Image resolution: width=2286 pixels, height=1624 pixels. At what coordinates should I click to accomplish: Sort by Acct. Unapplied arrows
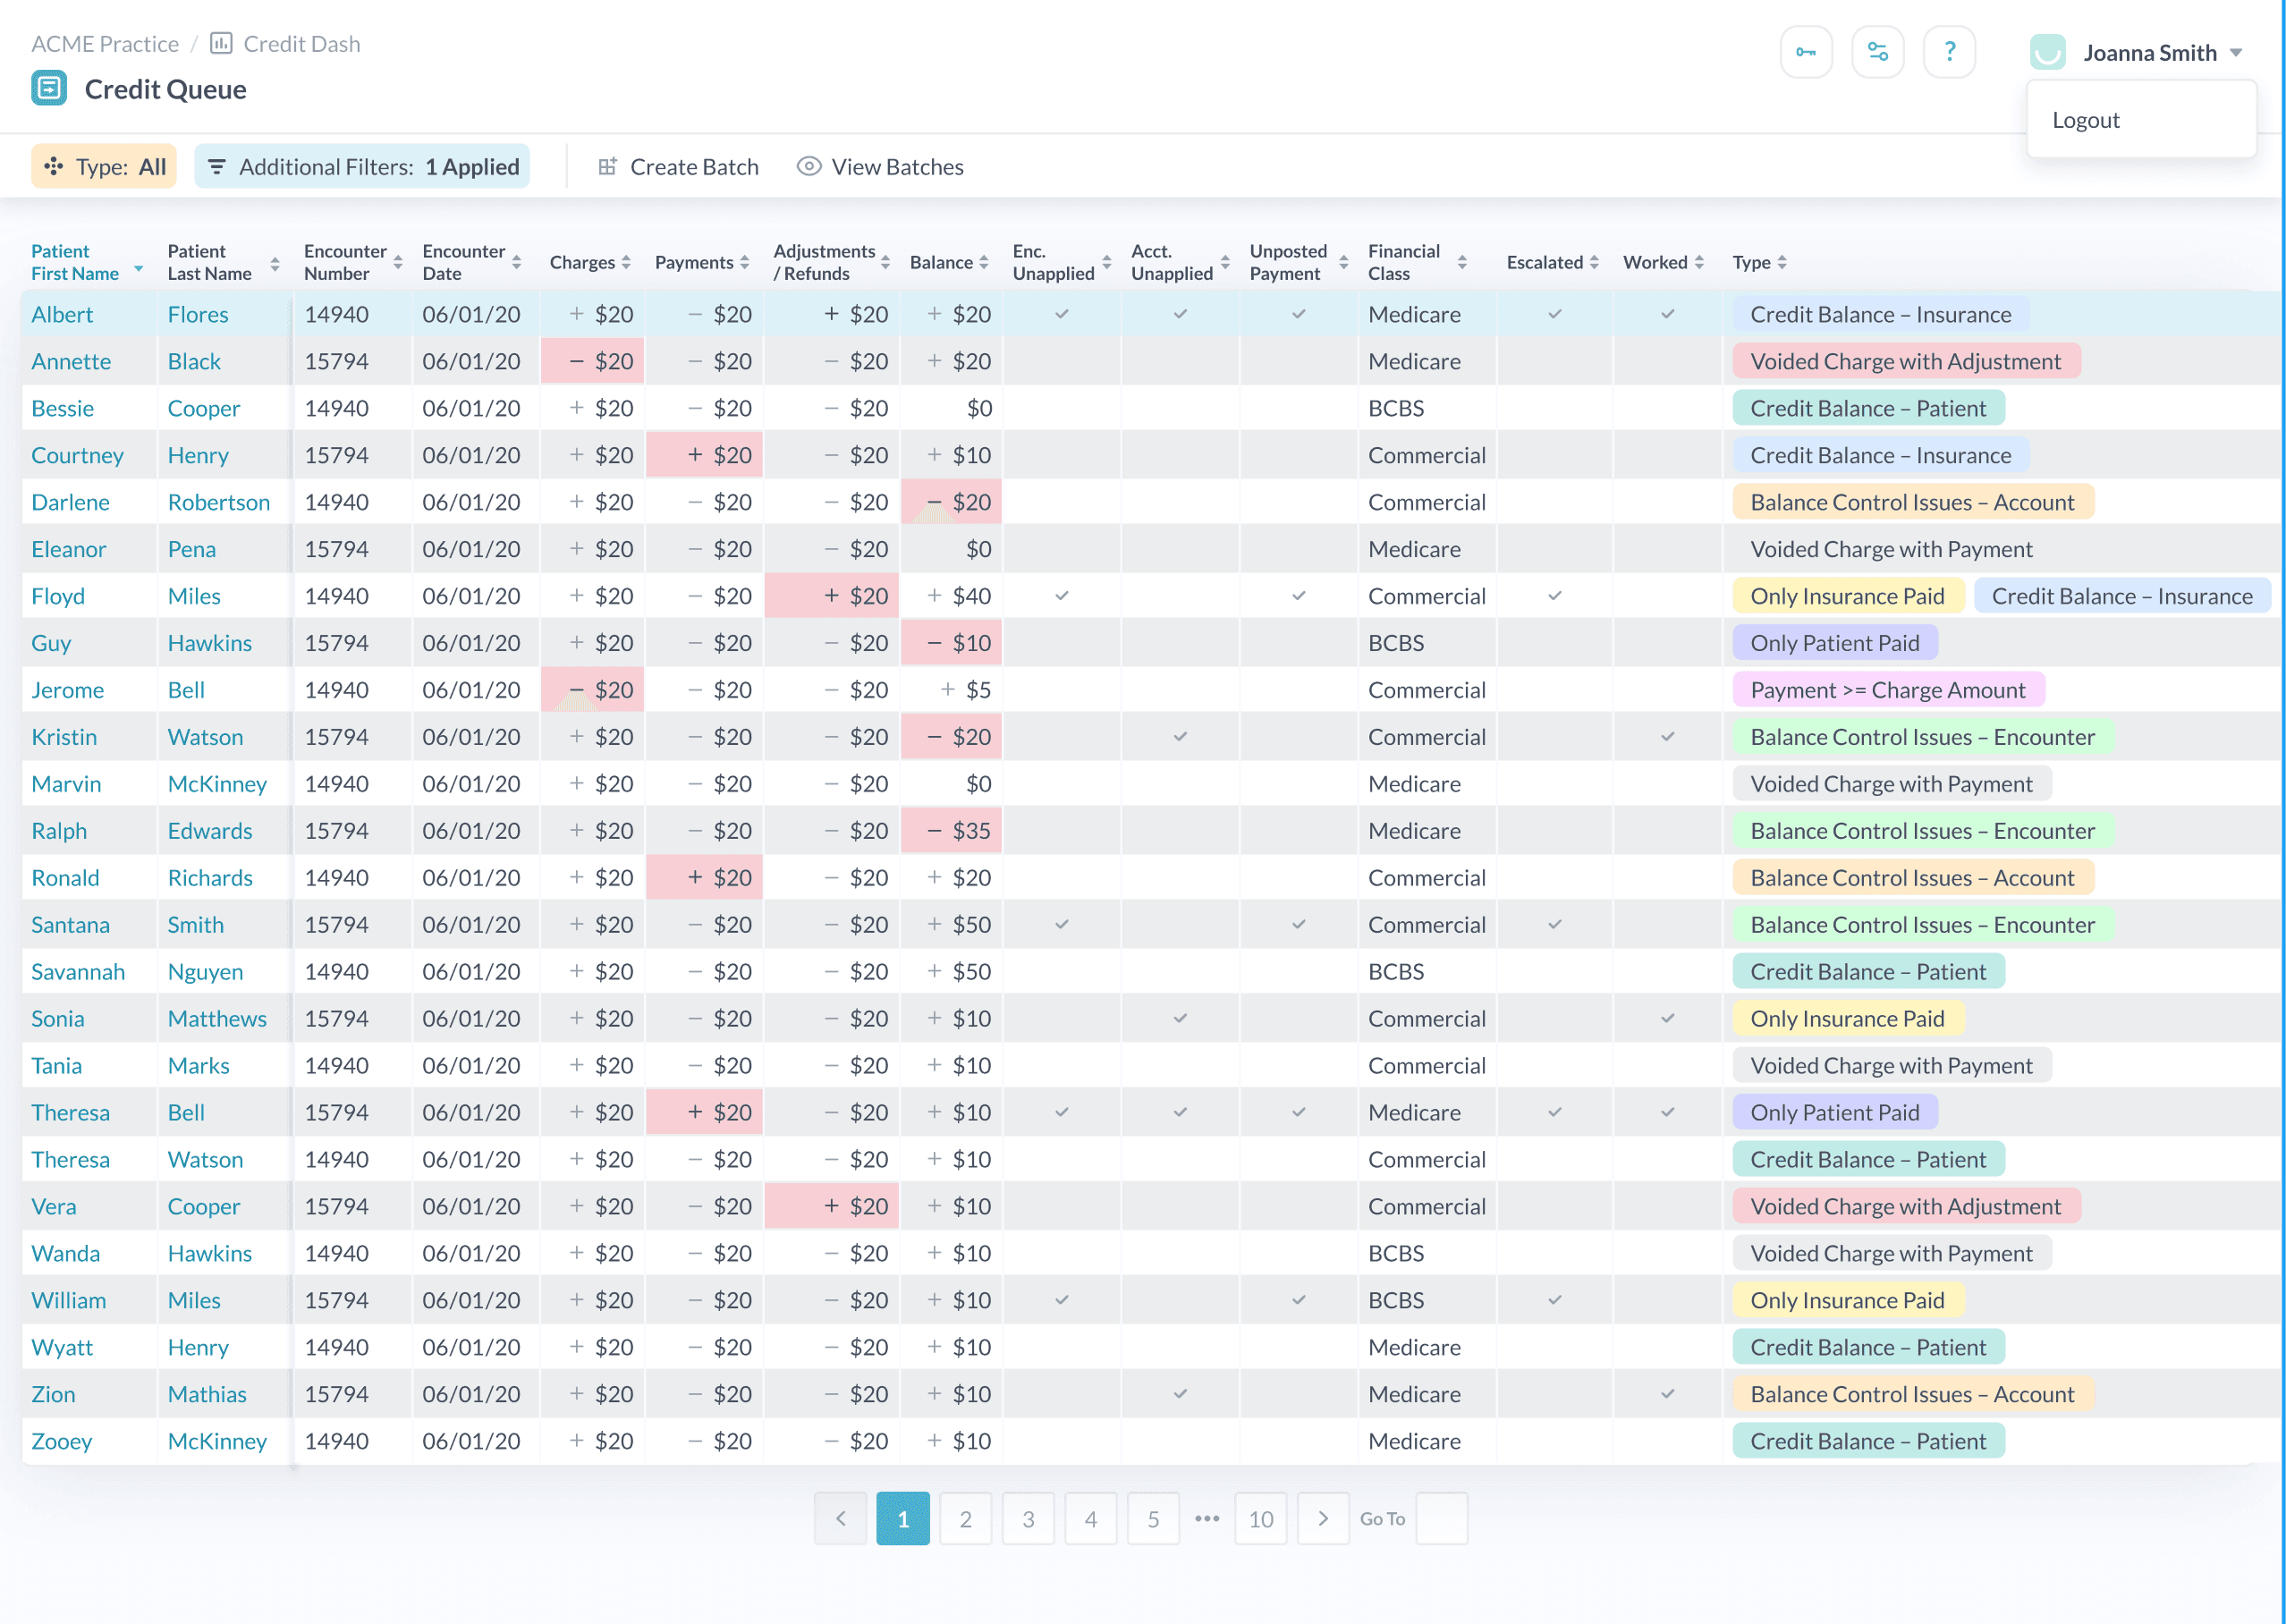coord(1225,263)
